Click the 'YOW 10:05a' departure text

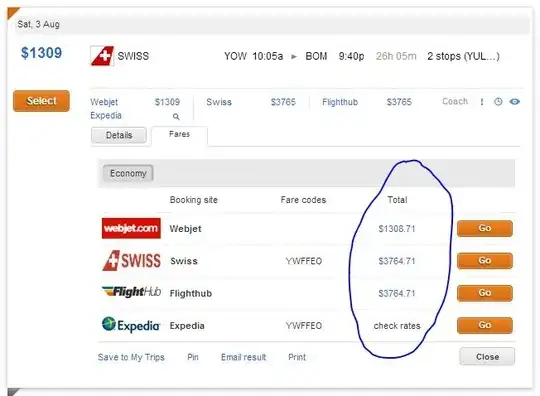(x=253, y=56)
